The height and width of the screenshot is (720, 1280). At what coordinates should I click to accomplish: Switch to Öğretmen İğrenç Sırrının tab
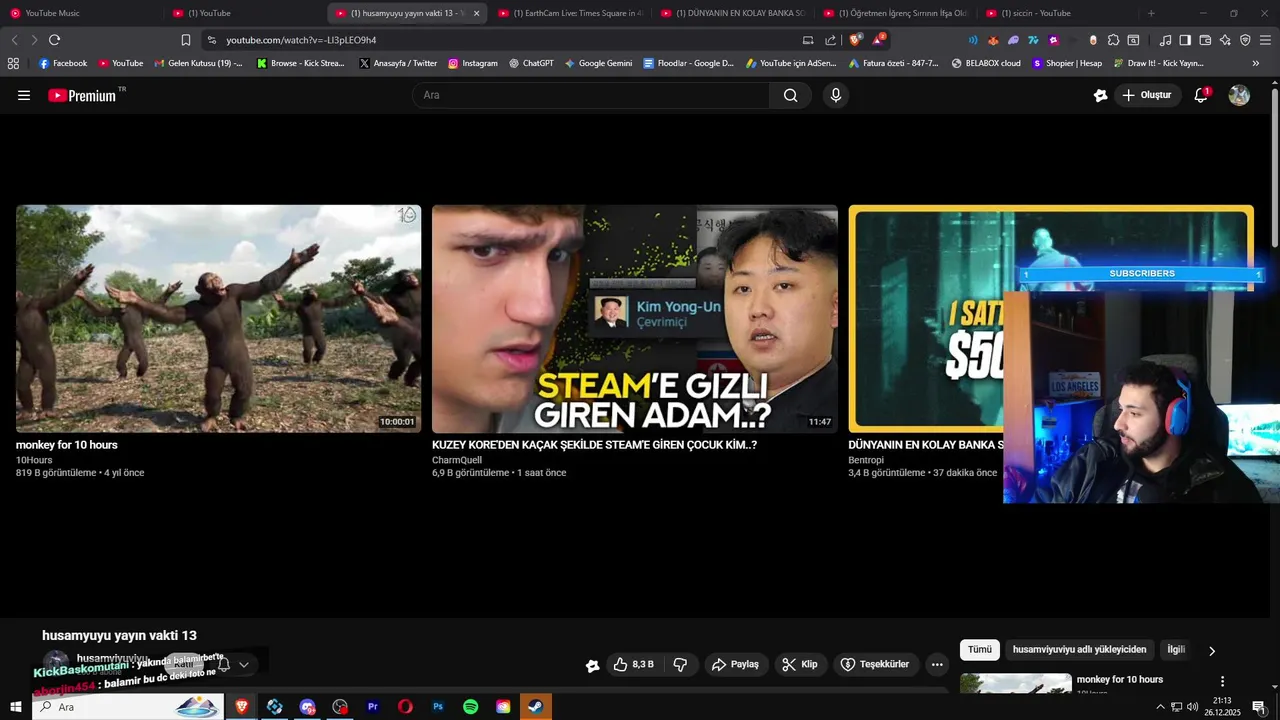click(x=897, y=13)
